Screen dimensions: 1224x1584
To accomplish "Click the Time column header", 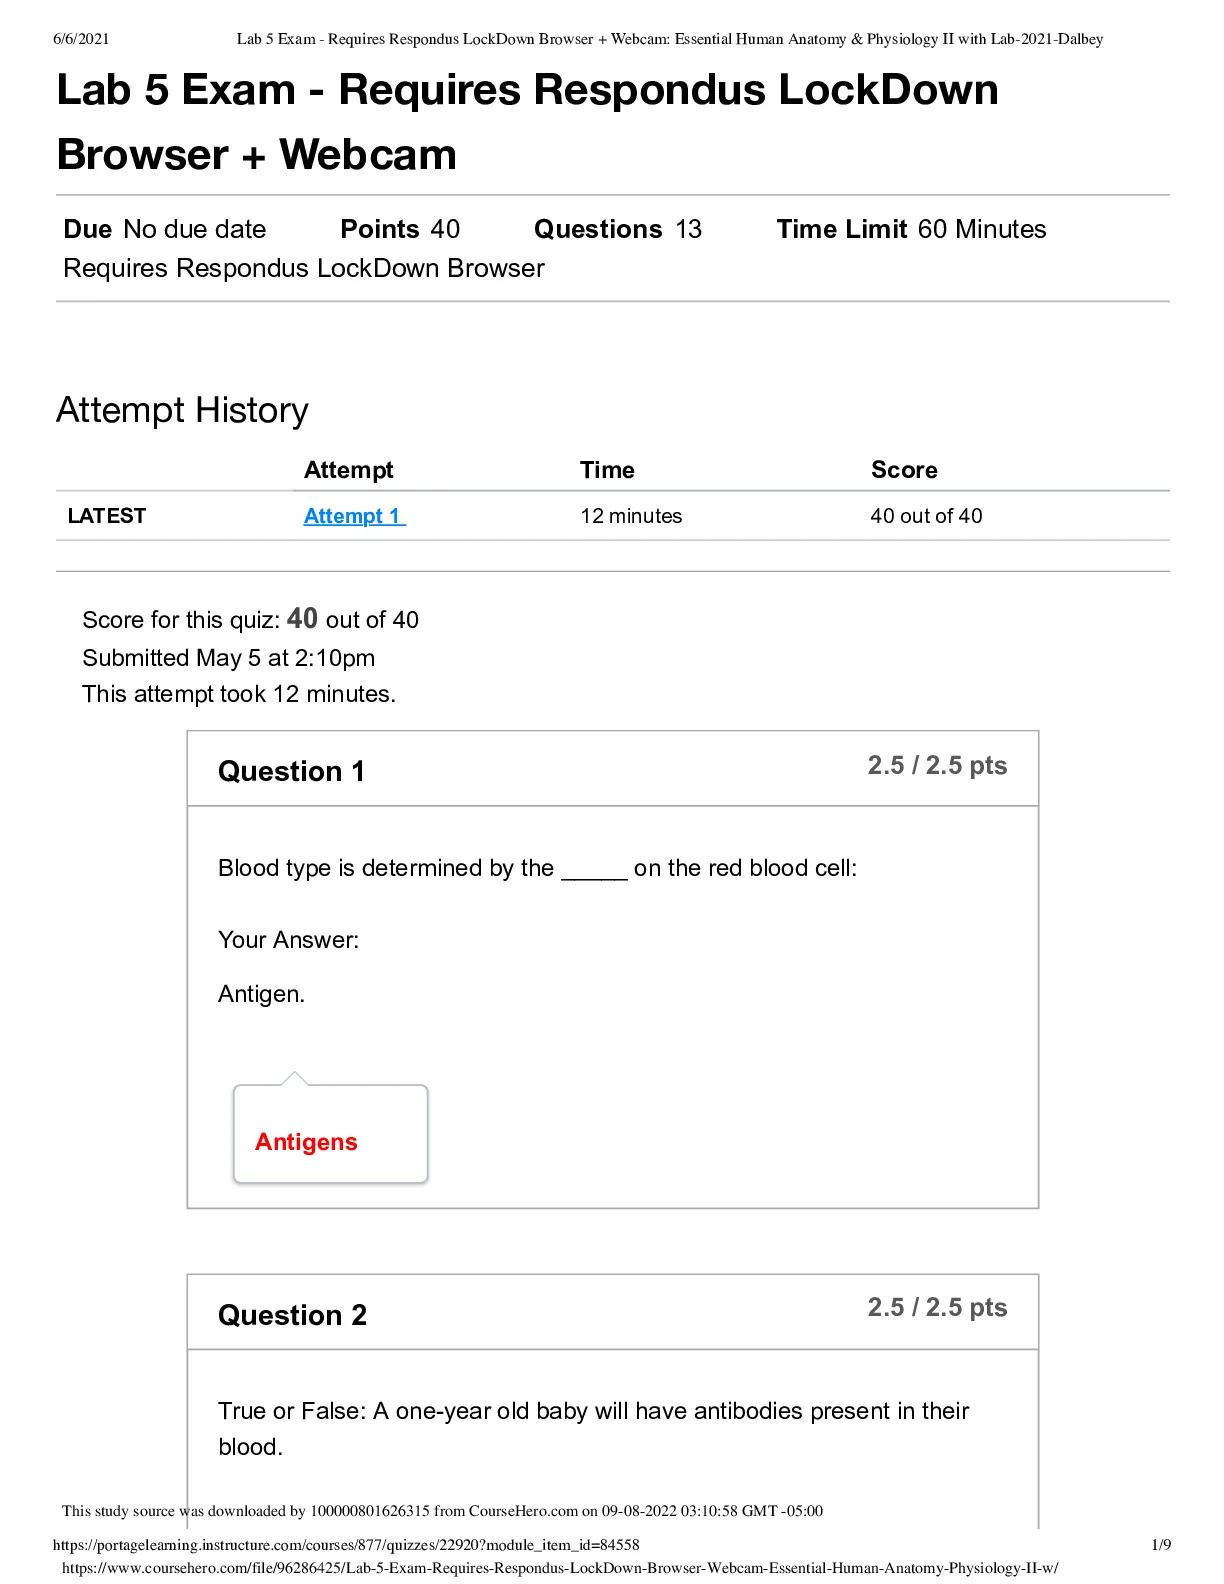I will [607, 470].
